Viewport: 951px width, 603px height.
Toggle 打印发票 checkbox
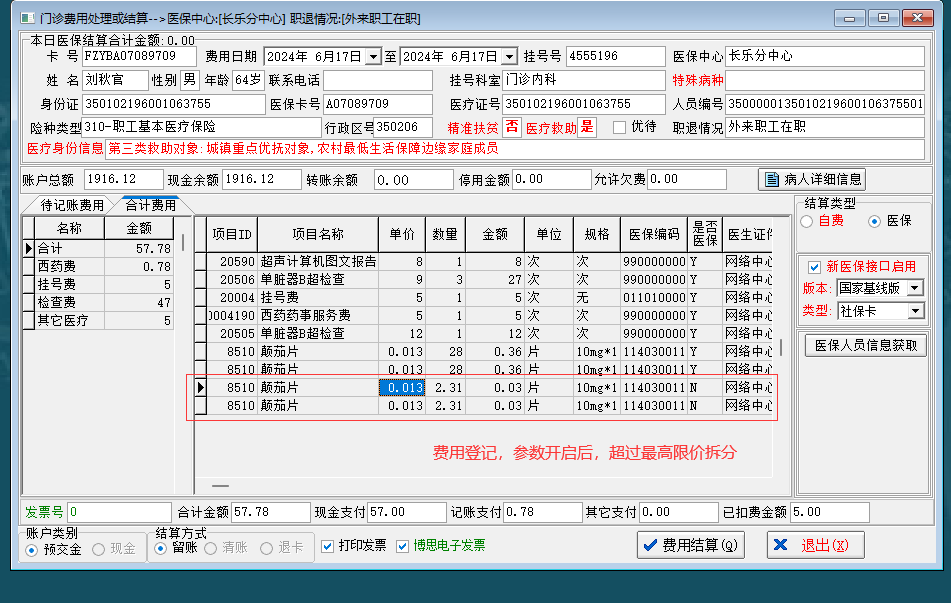tap(328, 546)
